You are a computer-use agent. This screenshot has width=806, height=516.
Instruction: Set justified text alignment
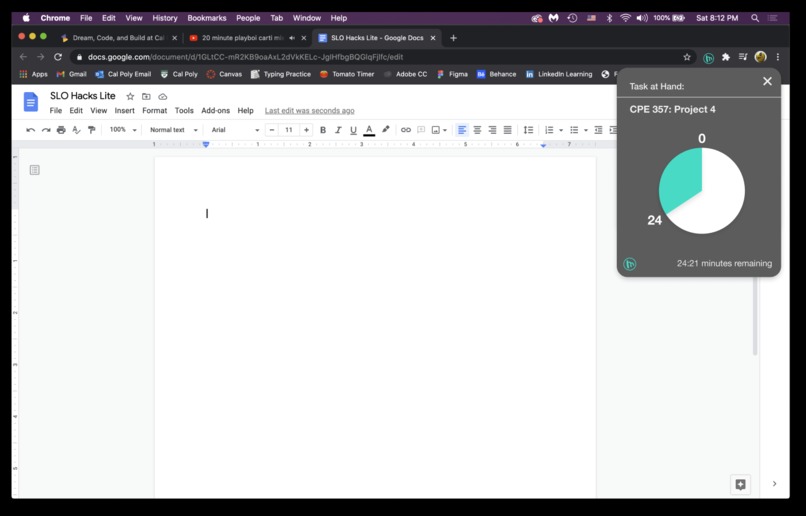pos(507,130)
